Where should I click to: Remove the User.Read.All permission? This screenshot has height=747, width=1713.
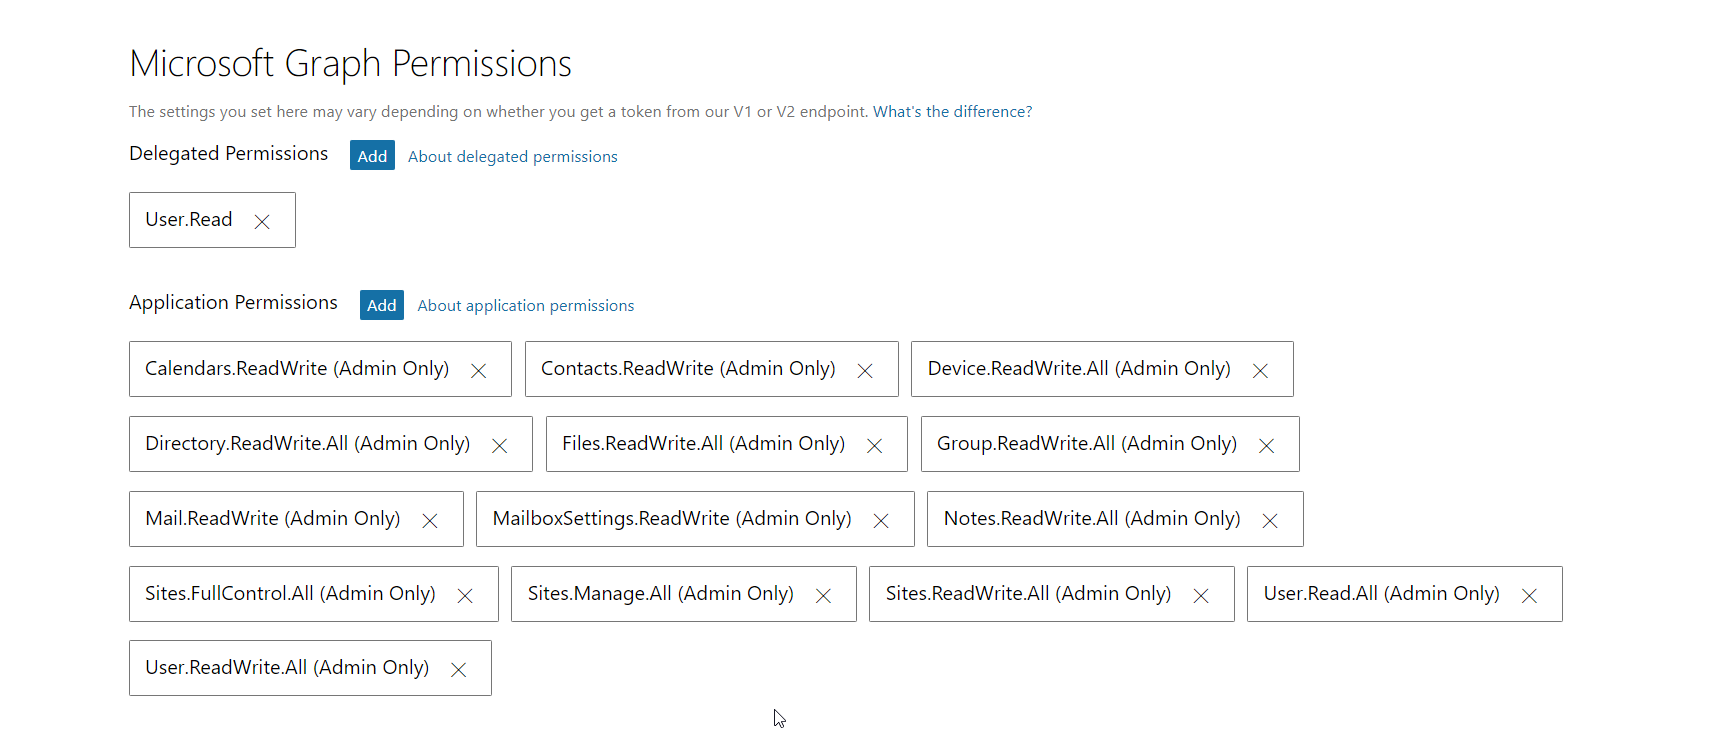[x=1529, y=596]
